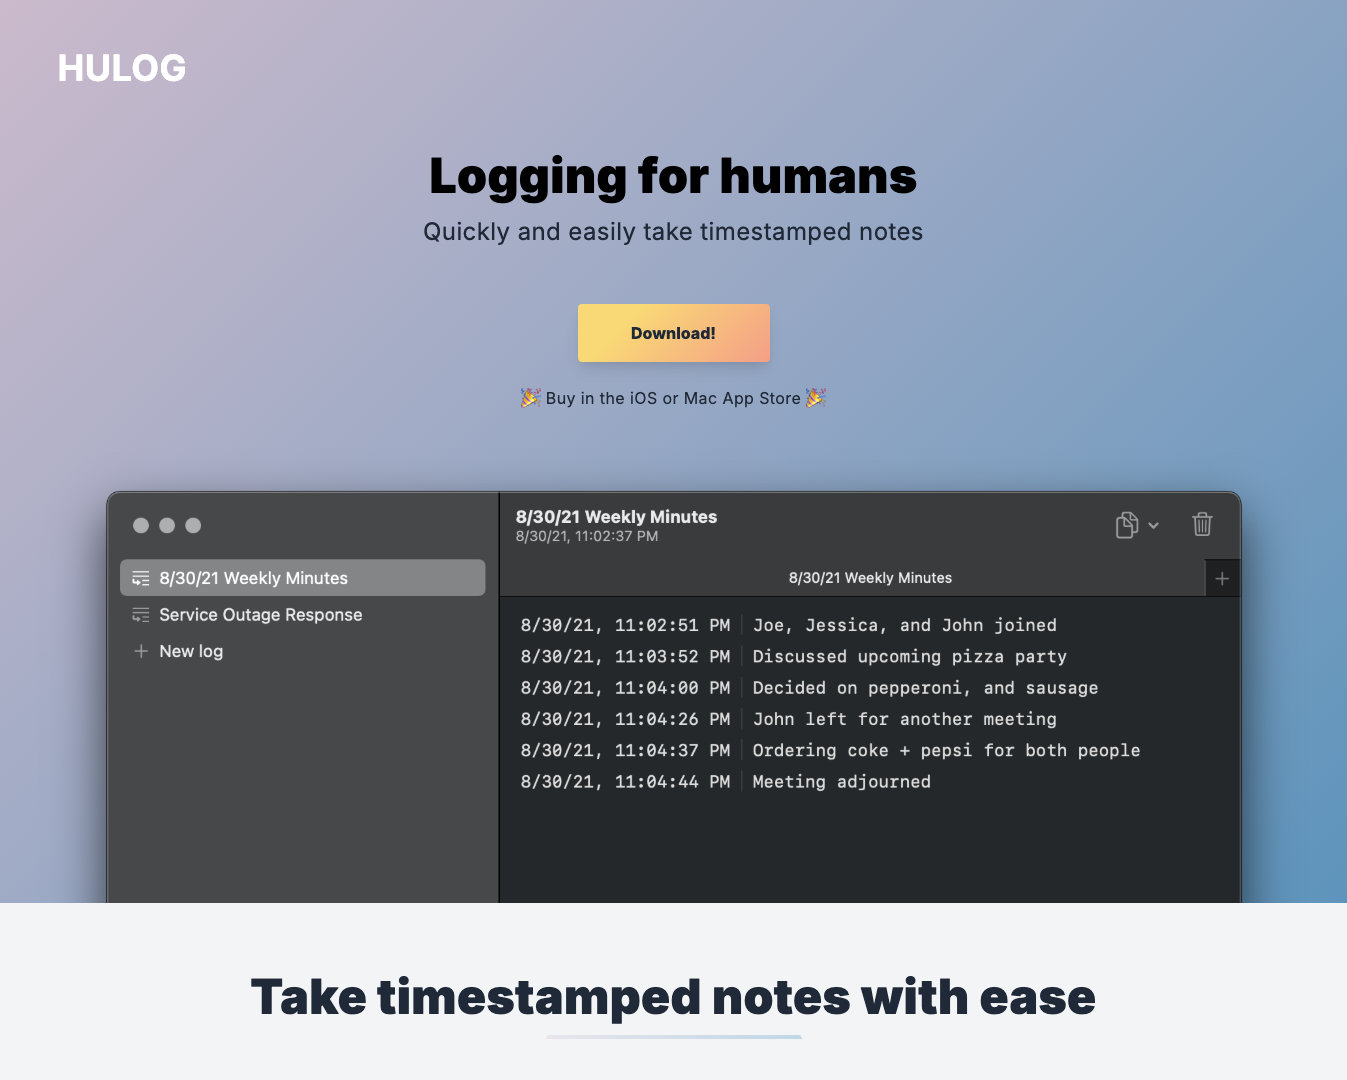Create a new log from the sidebar

(191, 651)
